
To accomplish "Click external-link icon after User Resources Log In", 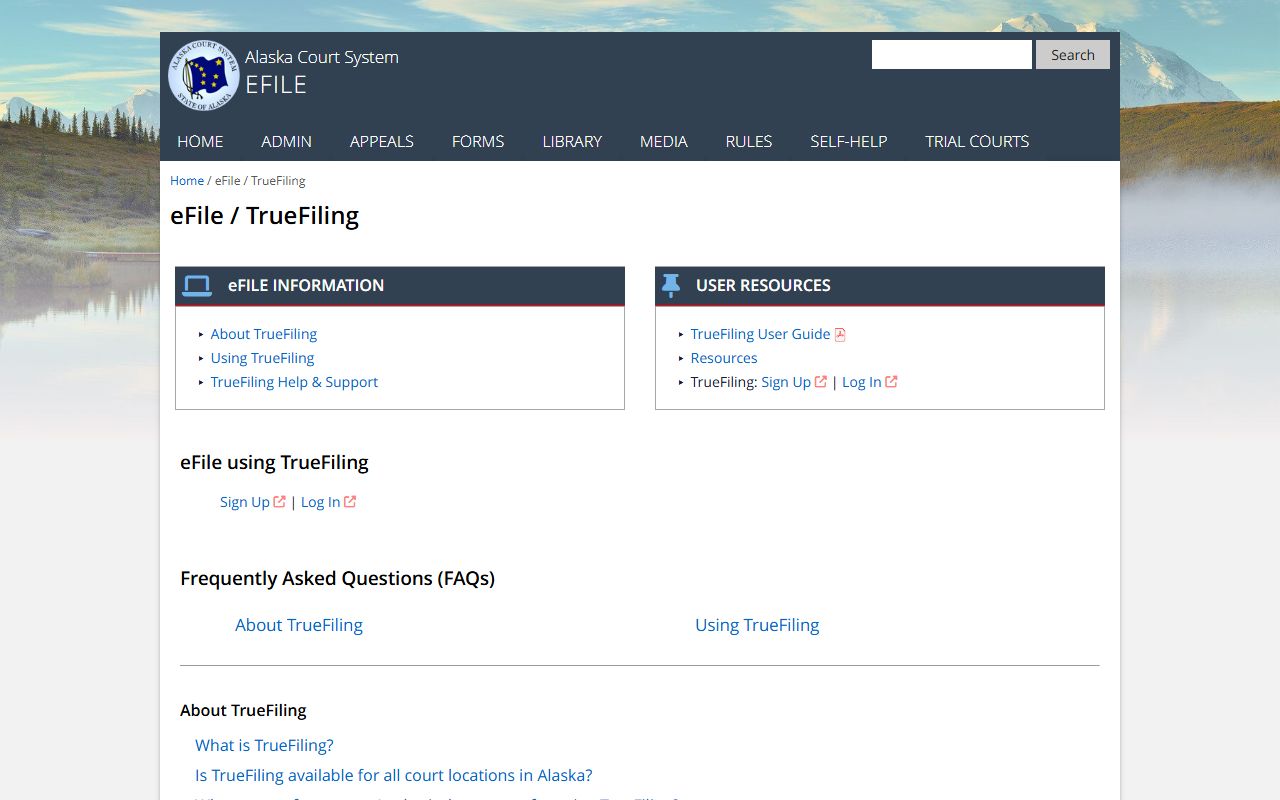I will (x=891, y=382).
